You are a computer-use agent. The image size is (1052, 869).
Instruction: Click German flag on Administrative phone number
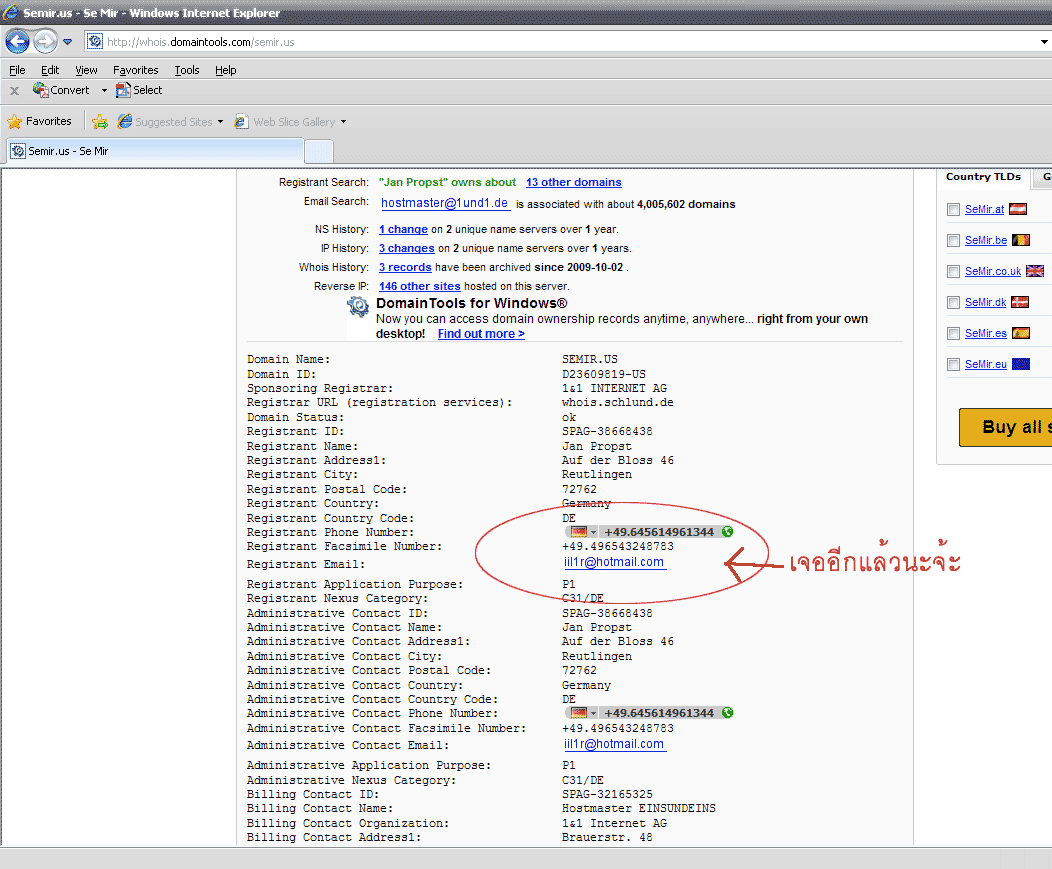pos(579,713)
